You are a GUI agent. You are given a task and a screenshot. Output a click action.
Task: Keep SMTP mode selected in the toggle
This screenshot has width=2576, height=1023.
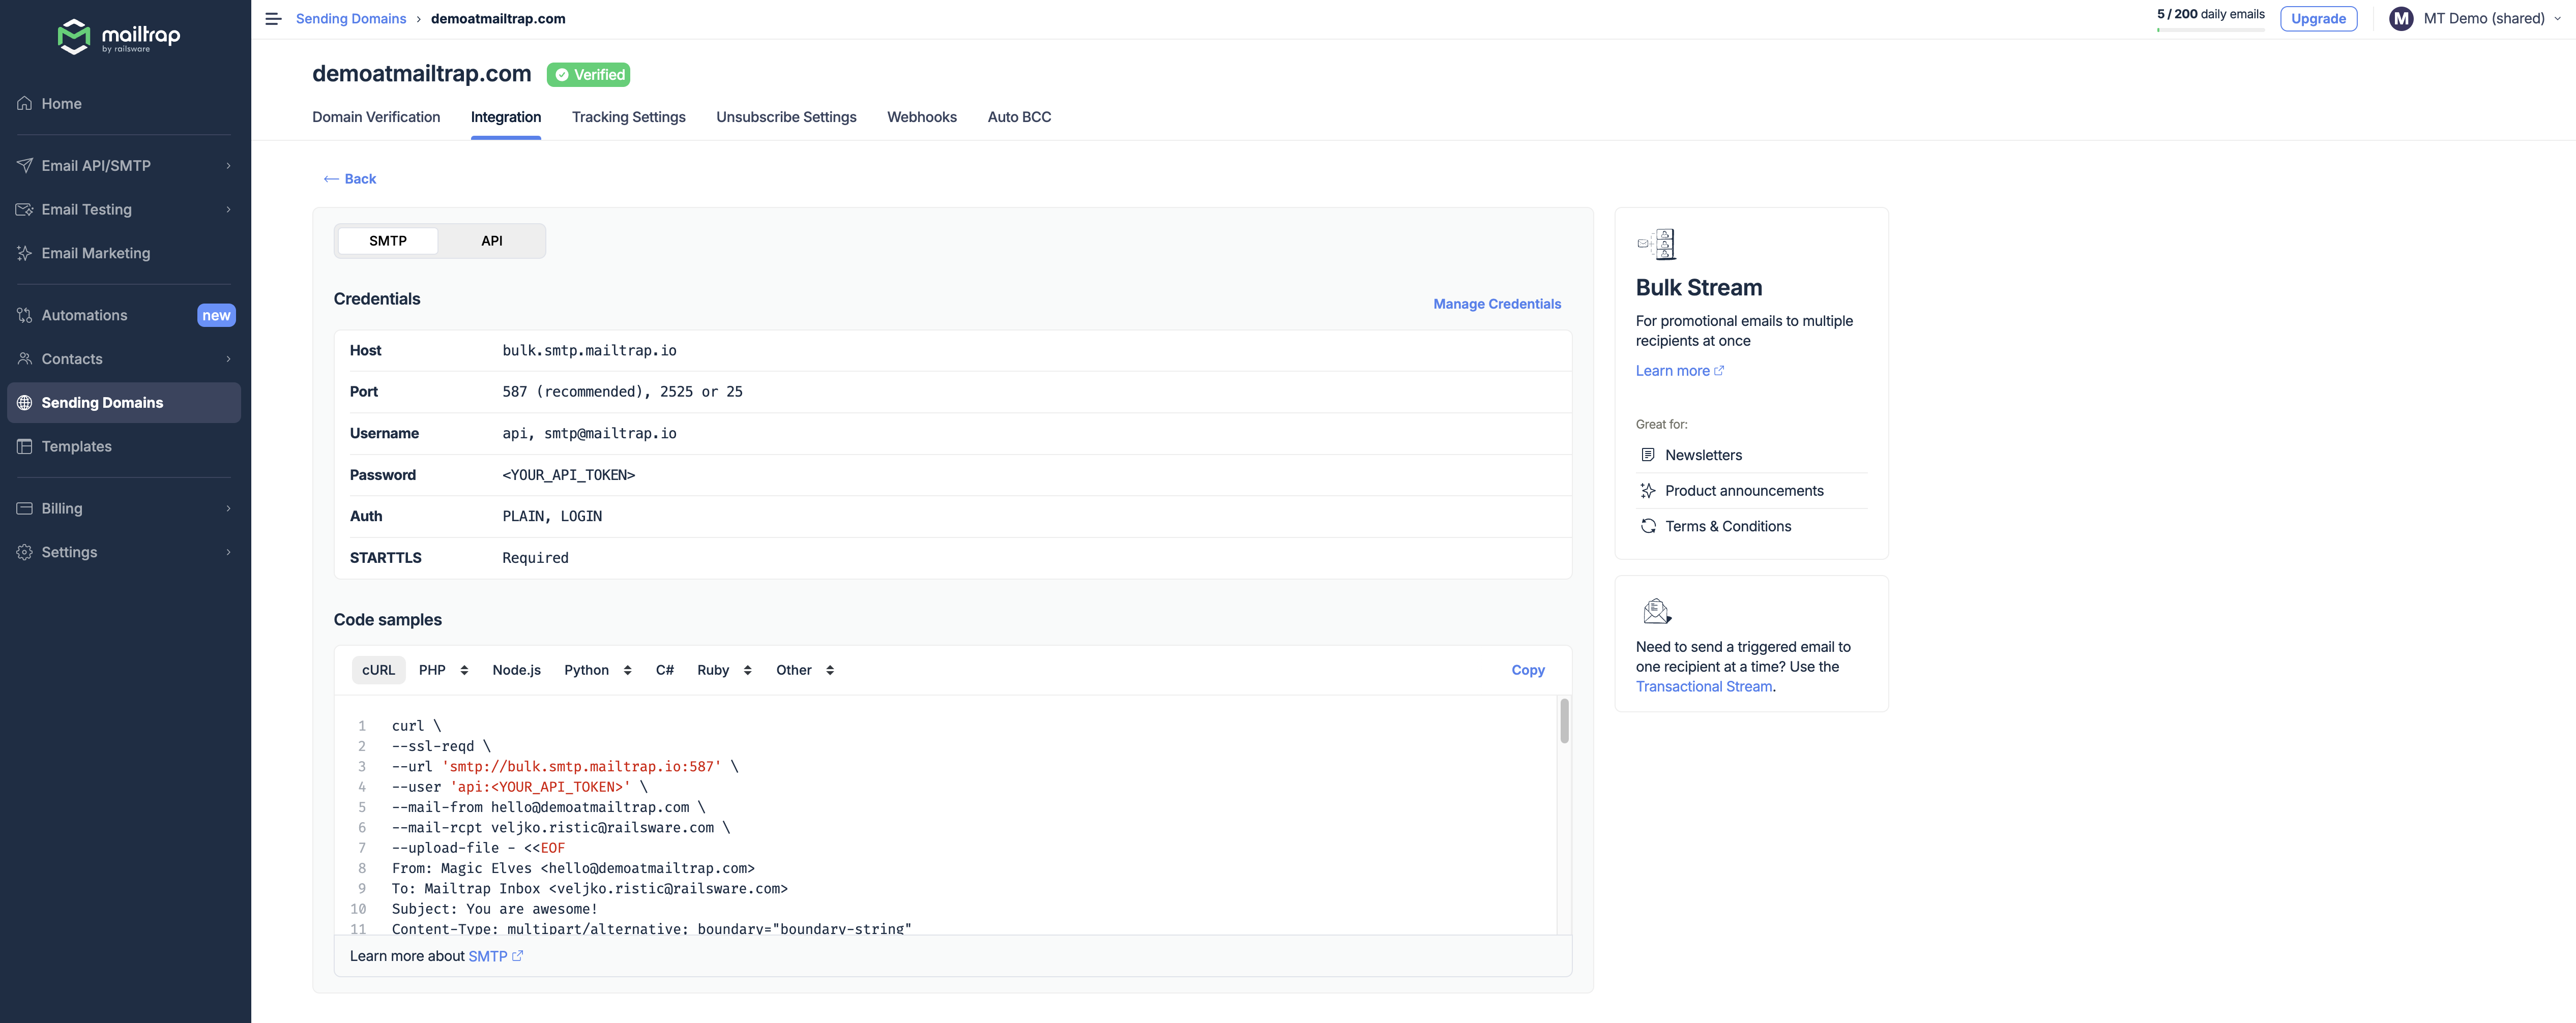(387, 241)
